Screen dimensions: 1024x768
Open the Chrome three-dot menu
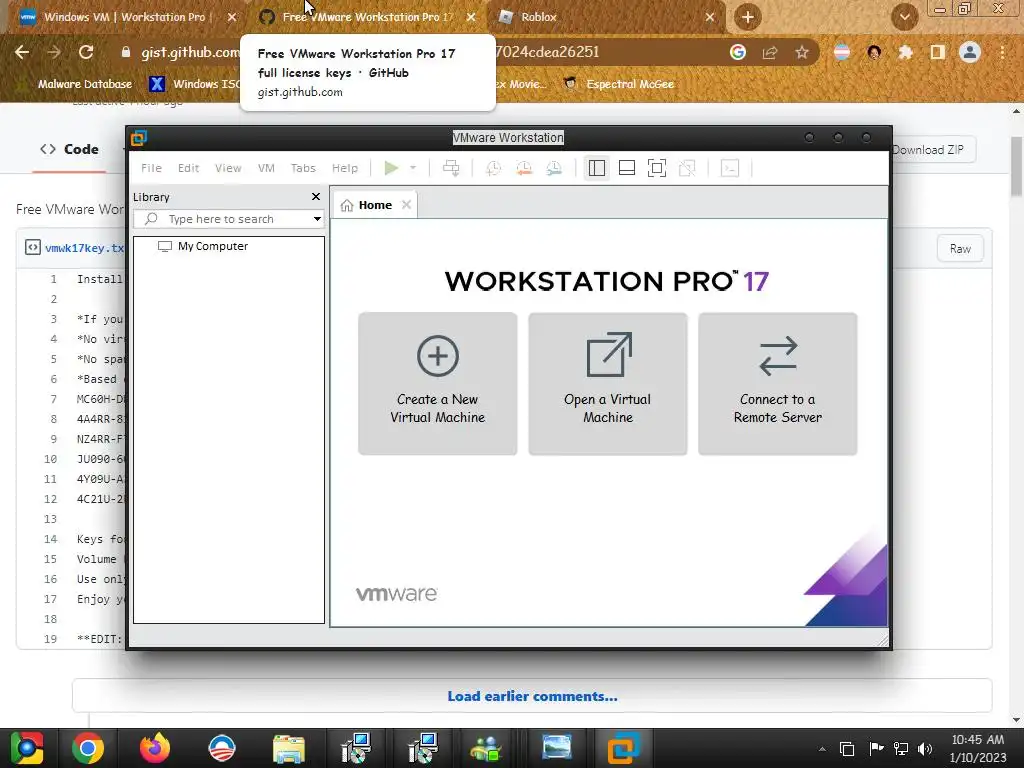tap(1002, 52)
